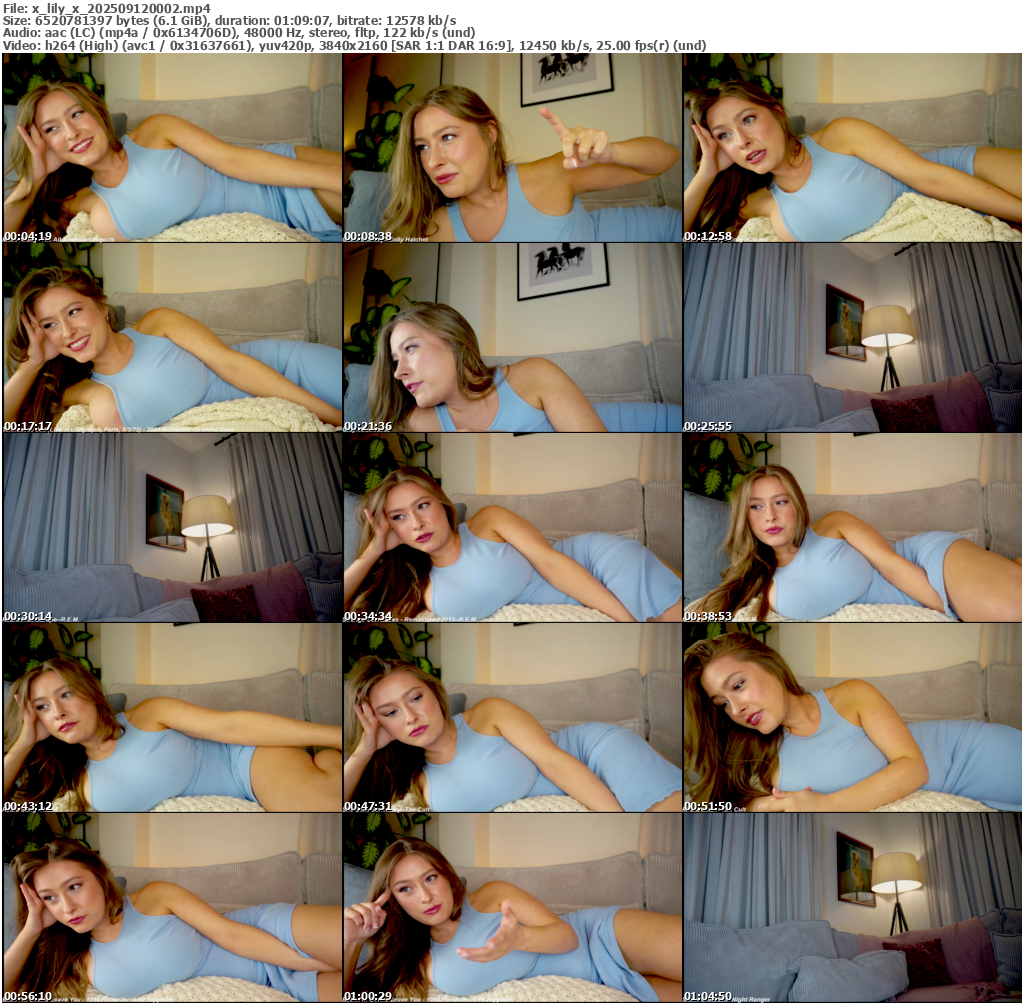This screenshot has height=1003, width=1024.
Task: Select the thumbnail timestamped 00:43:12
Action: point(172,718)
